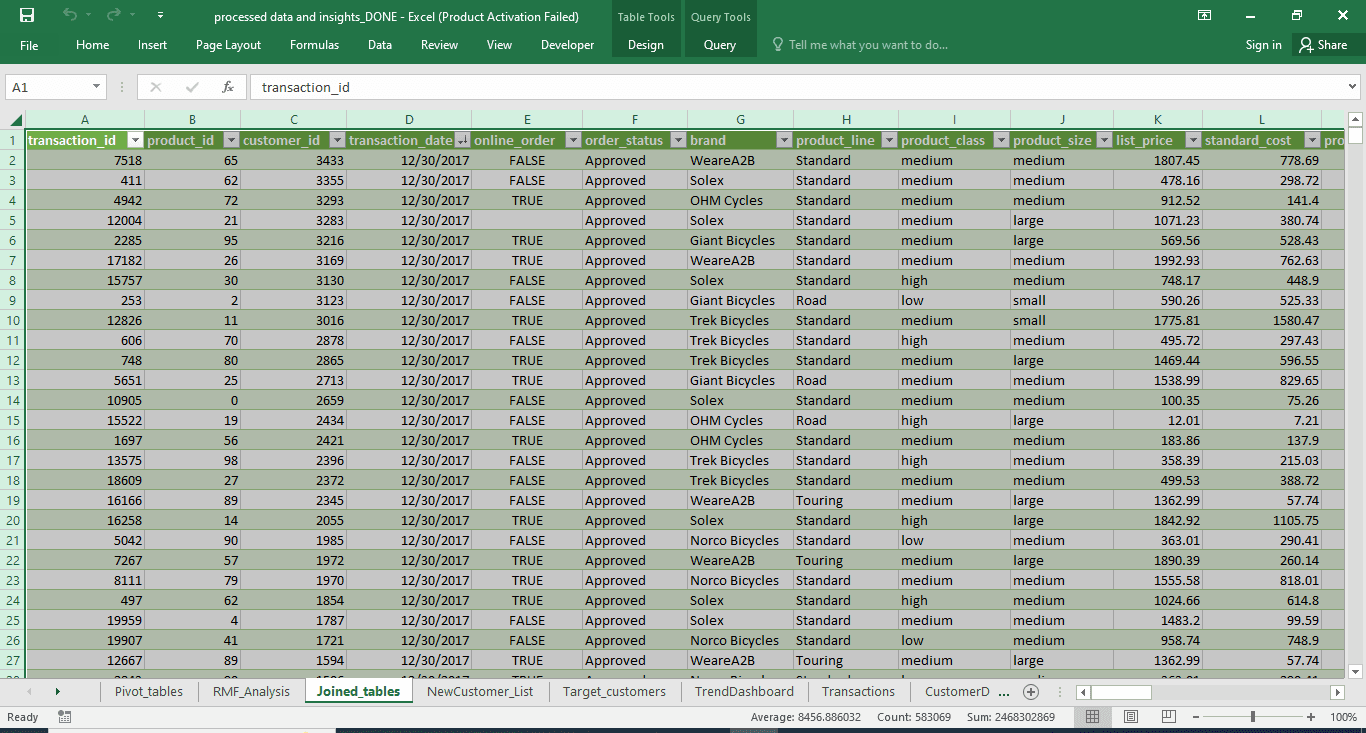This screenshot has width=1366, height=733.
Task: Open customer_id filter dropdown
Action: click(337, 140)
